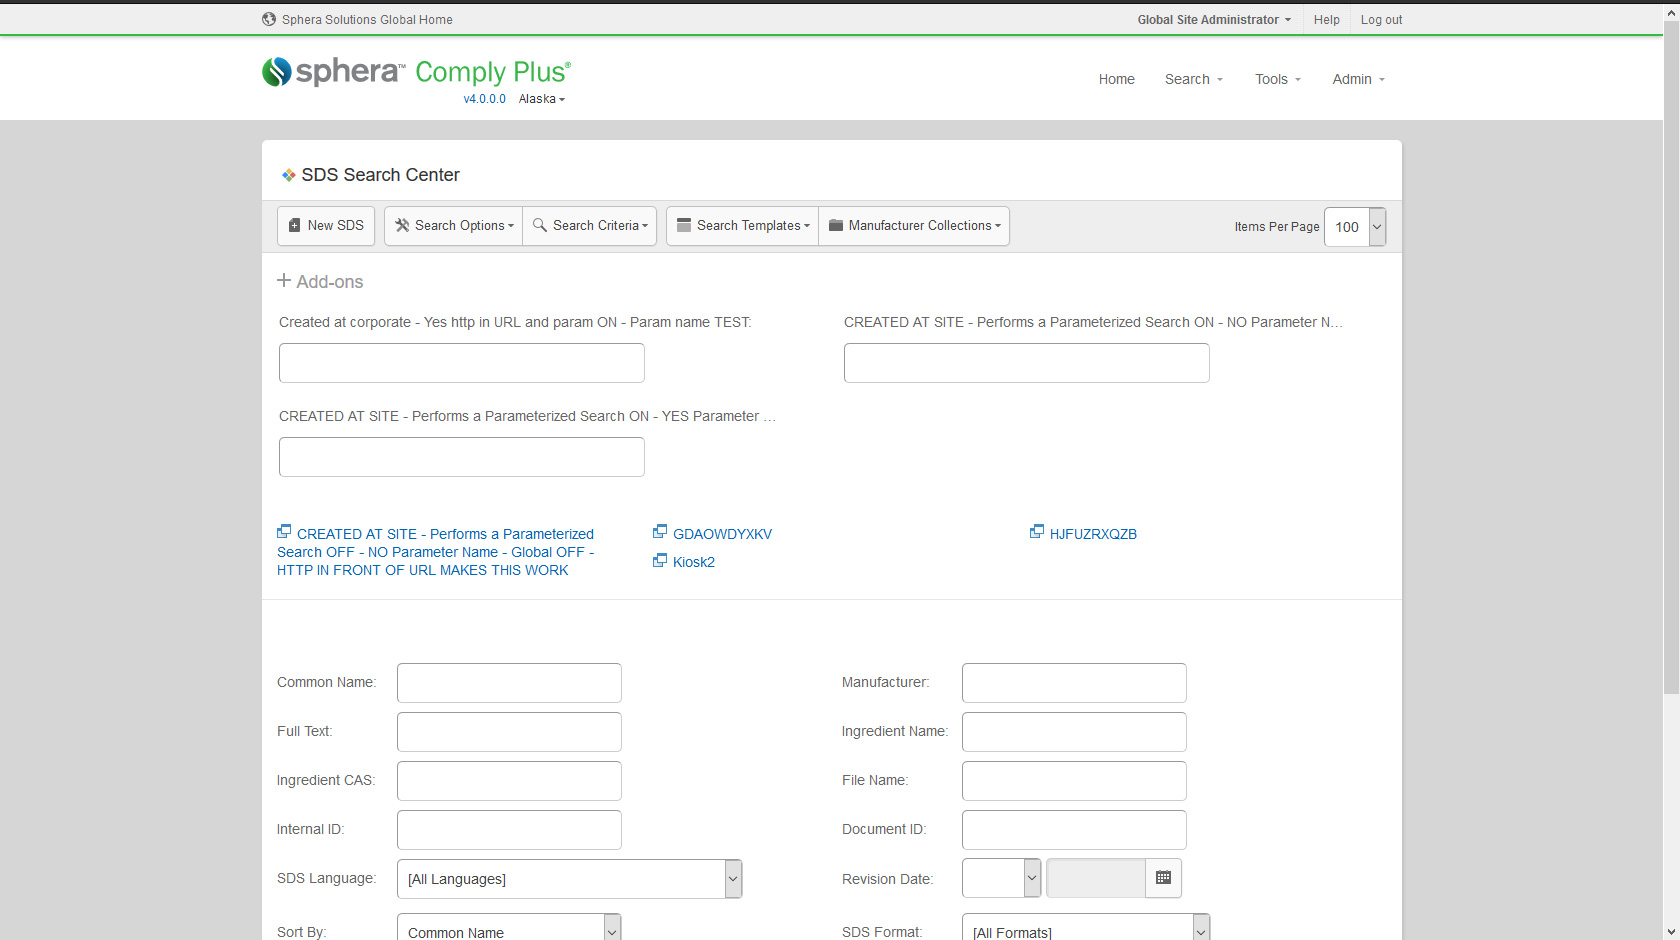This screenshot has height=940, width=1680.
Task: Open the Search navigation menu
Action: click(x=1194, y=79)
